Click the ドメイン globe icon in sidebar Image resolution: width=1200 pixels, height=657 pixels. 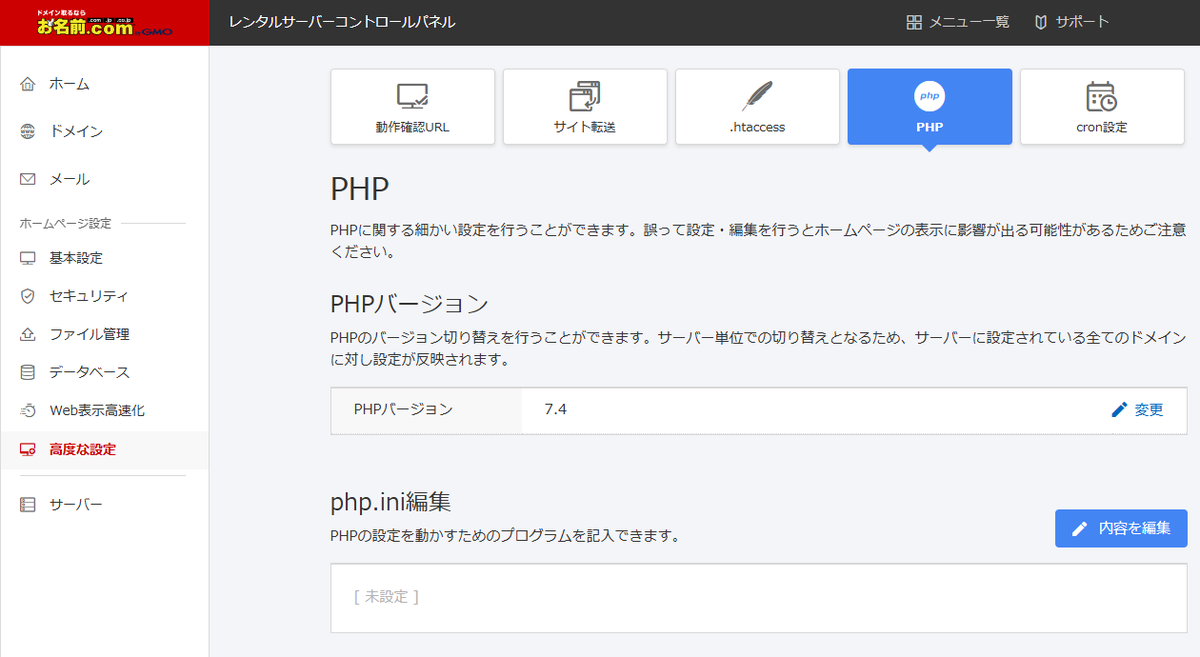[28, 132]
